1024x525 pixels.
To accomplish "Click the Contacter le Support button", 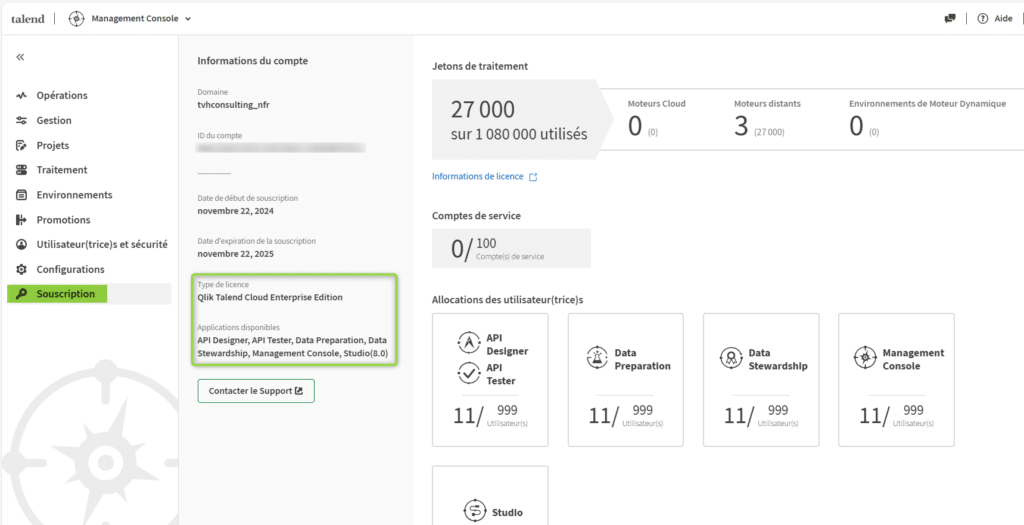I will pos(256,390).
